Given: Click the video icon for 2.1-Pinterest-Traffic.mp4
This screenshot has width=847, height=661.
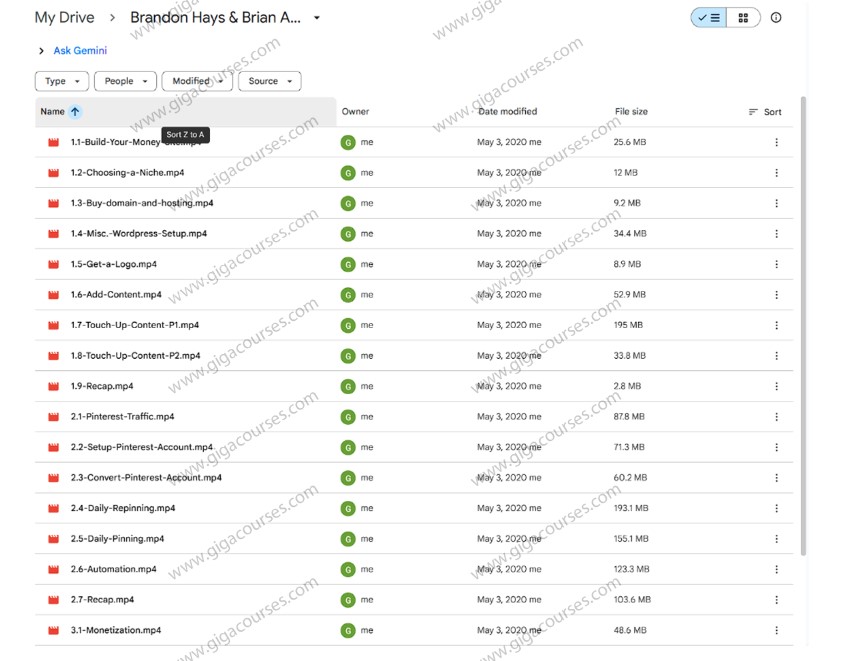Looking at the screenshot, I should click(54, 417).
